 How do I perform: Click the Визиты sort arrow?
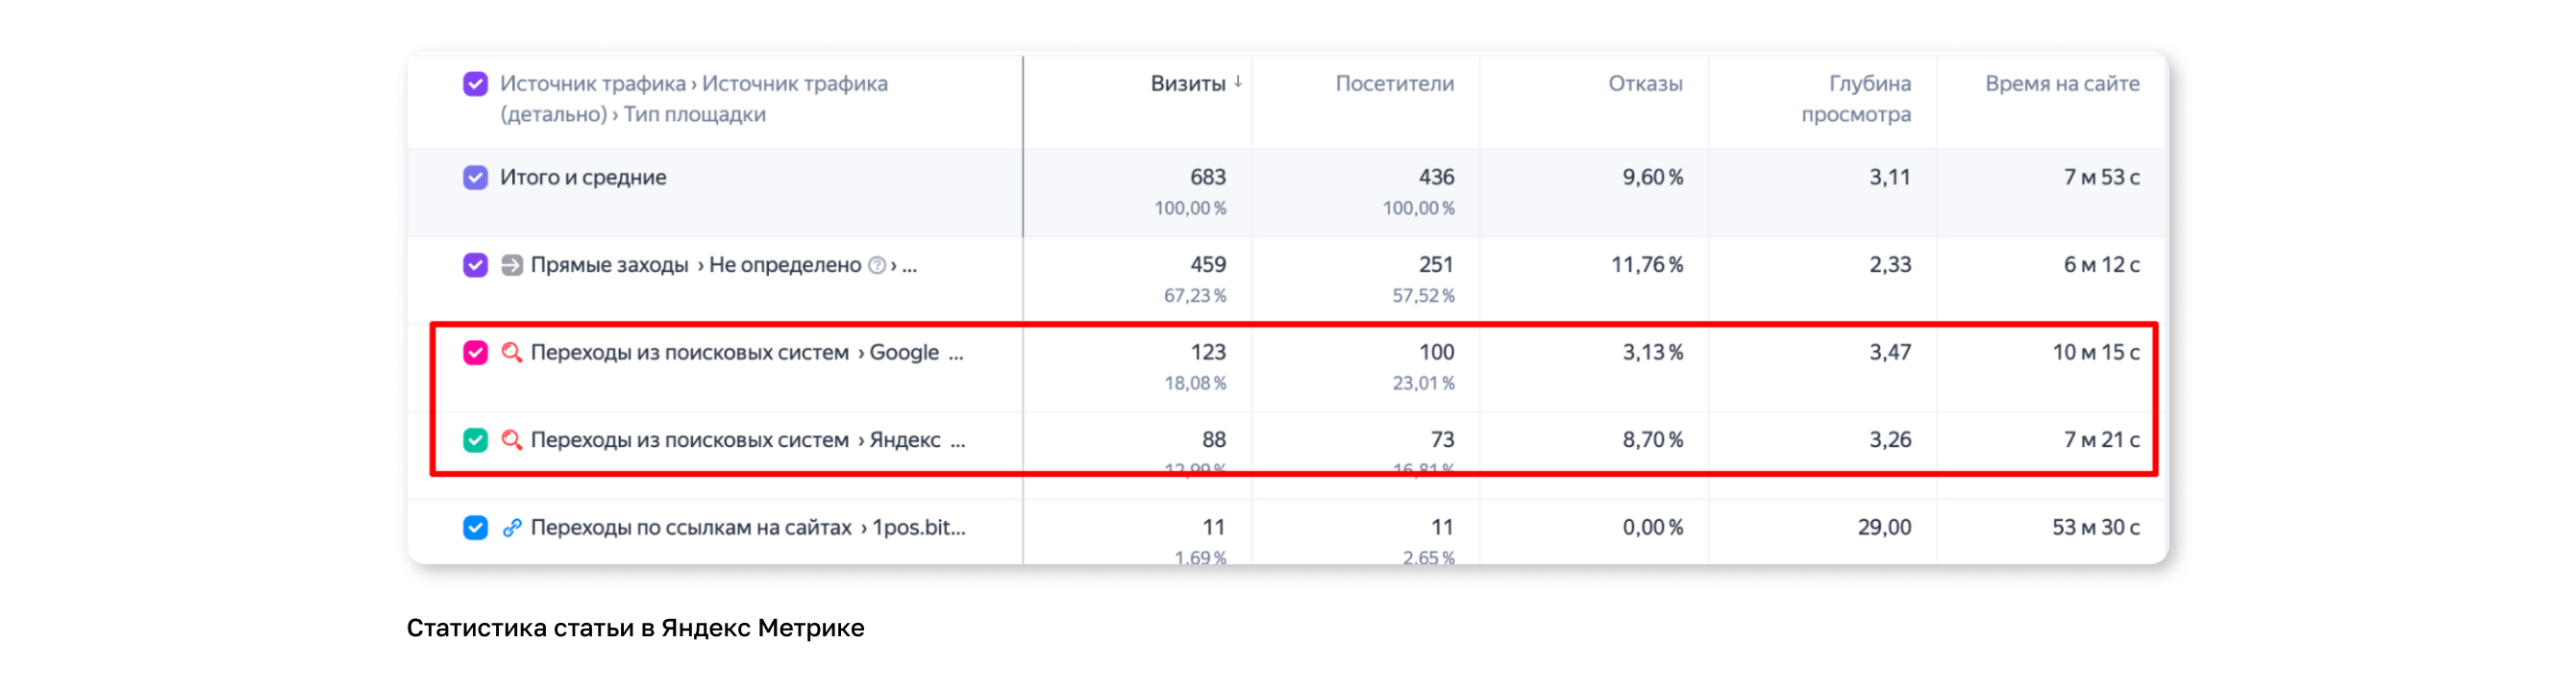tap(1238, 83)
